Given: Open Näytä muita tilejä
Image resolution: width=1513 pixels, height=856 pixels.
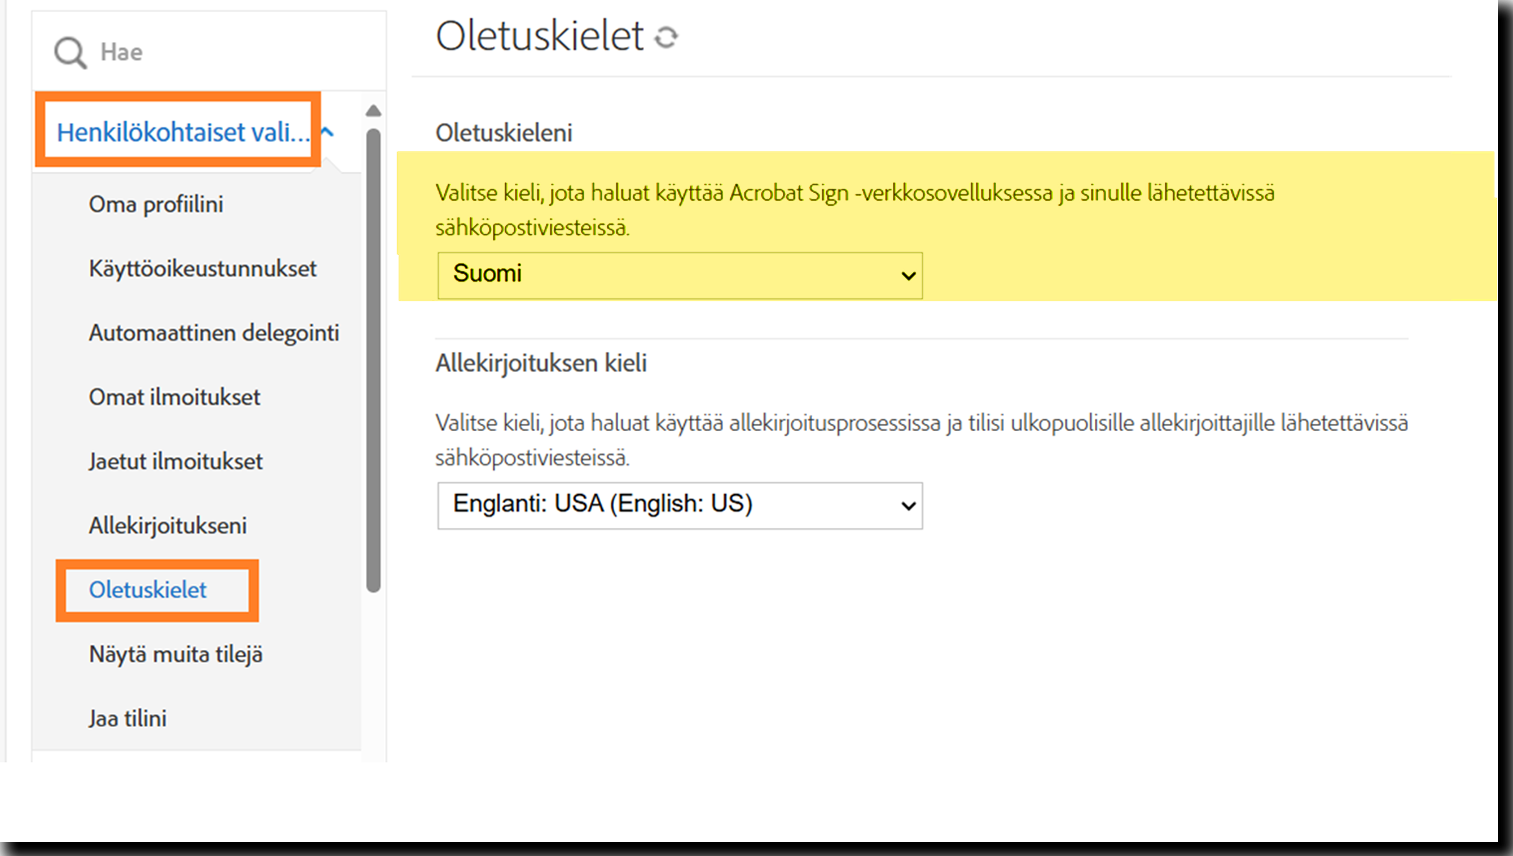Looking at the screenshot, I should [x=176, y=654].
